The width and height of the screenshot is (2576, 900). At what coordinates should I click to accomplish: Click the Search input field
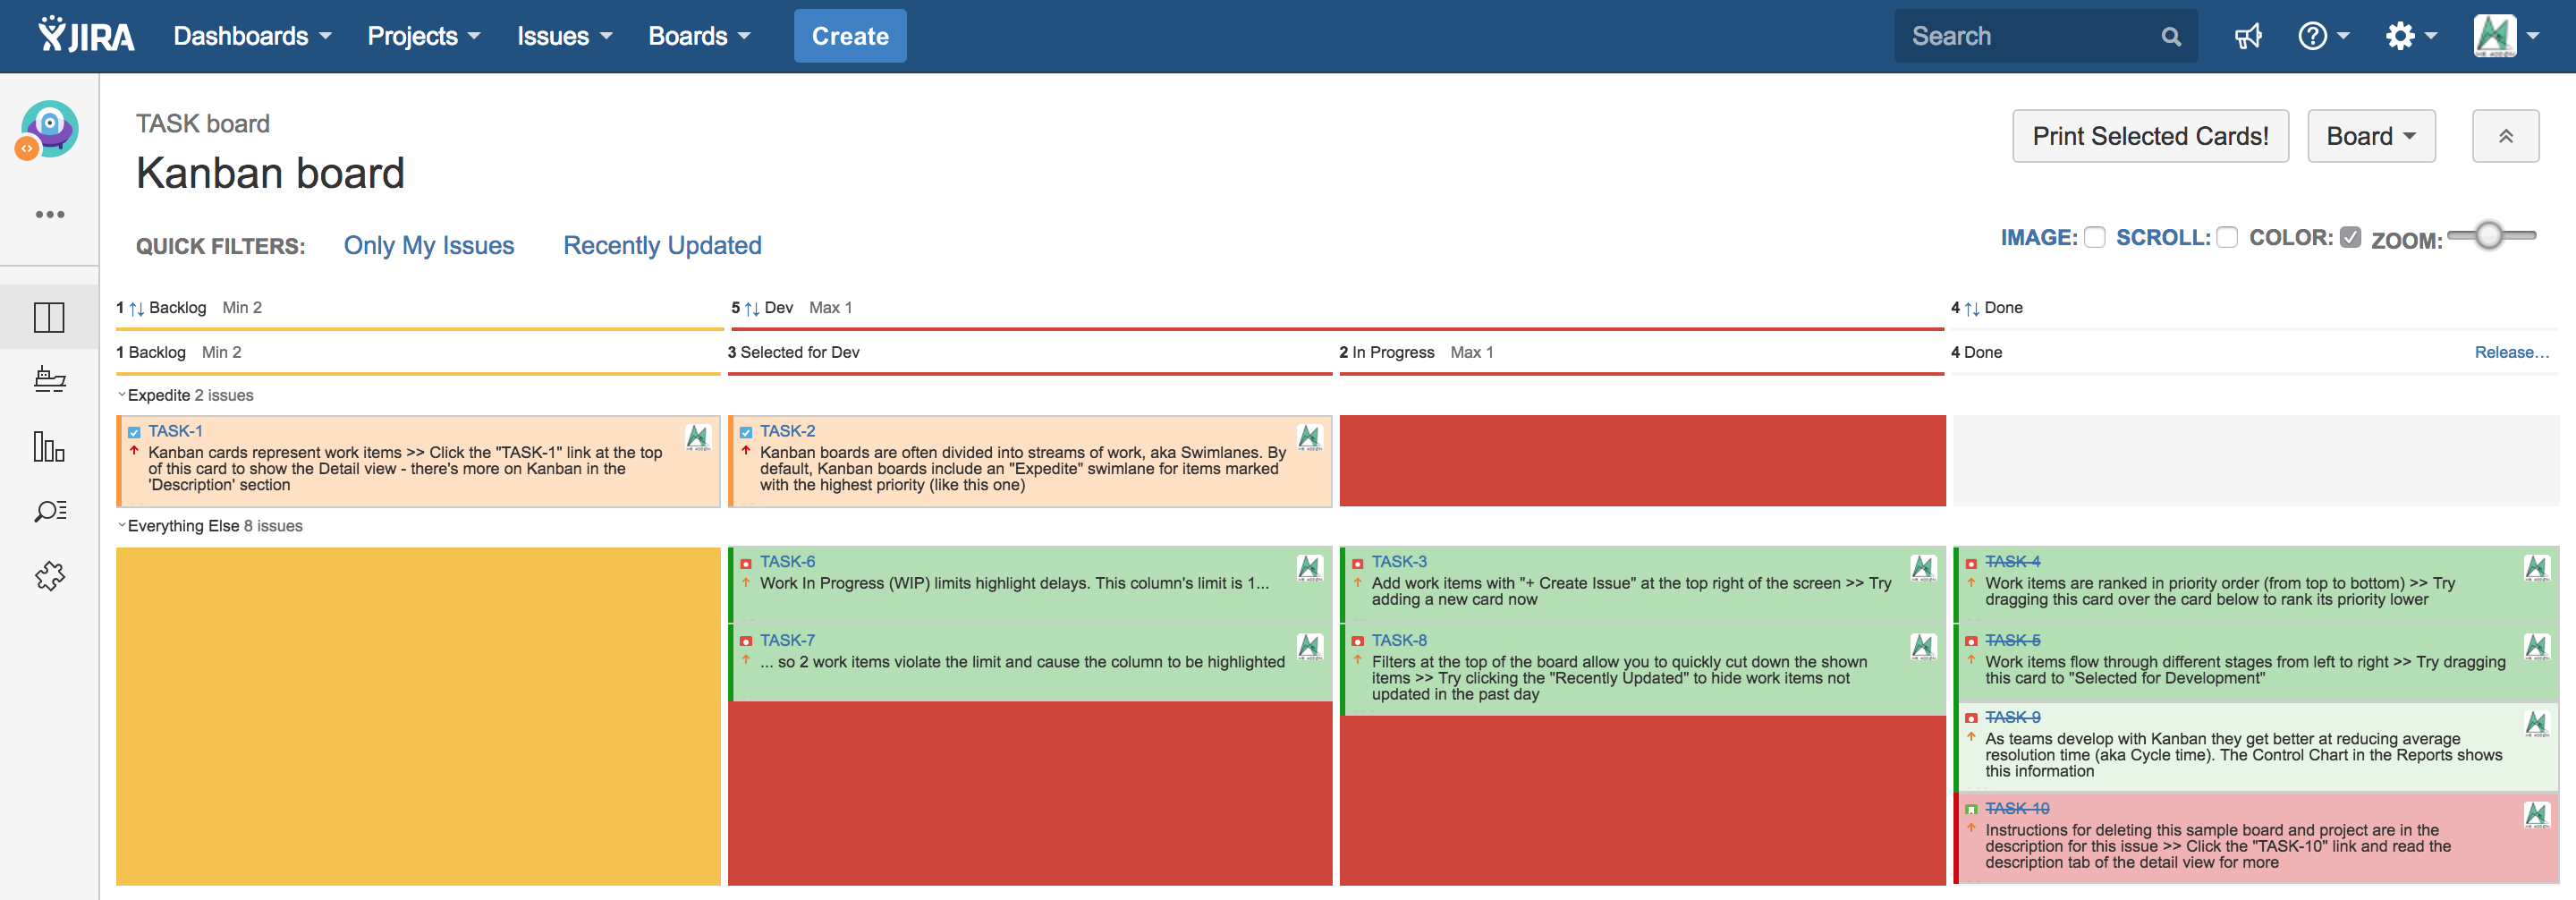click(2030, 36)
